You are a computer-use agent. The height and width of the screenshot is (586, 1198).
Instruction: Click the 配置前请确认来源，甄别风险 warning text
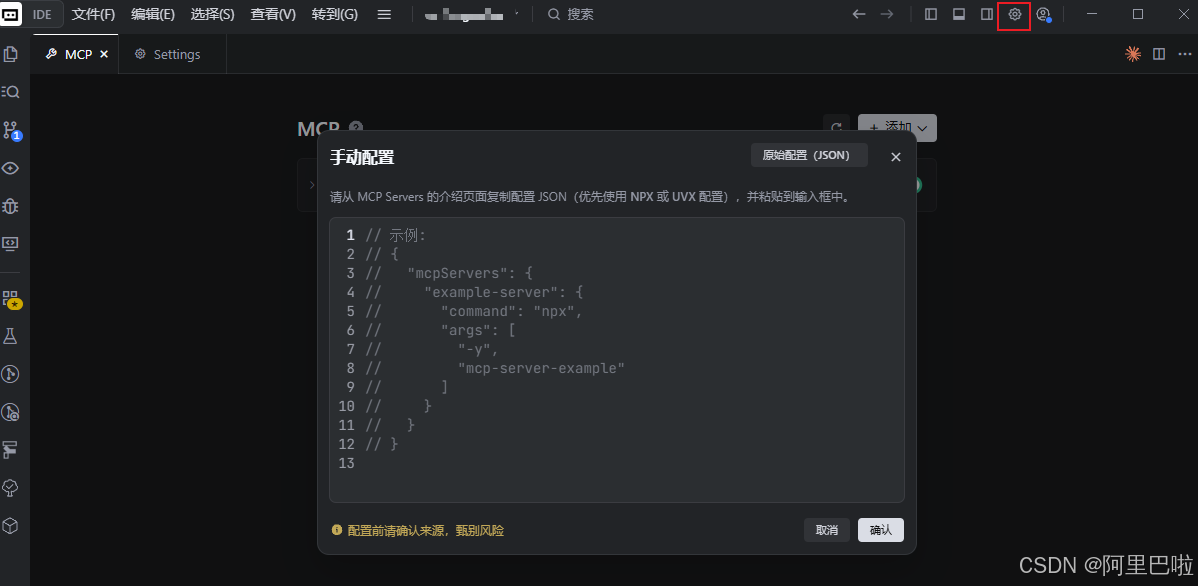tap(426, 530)
